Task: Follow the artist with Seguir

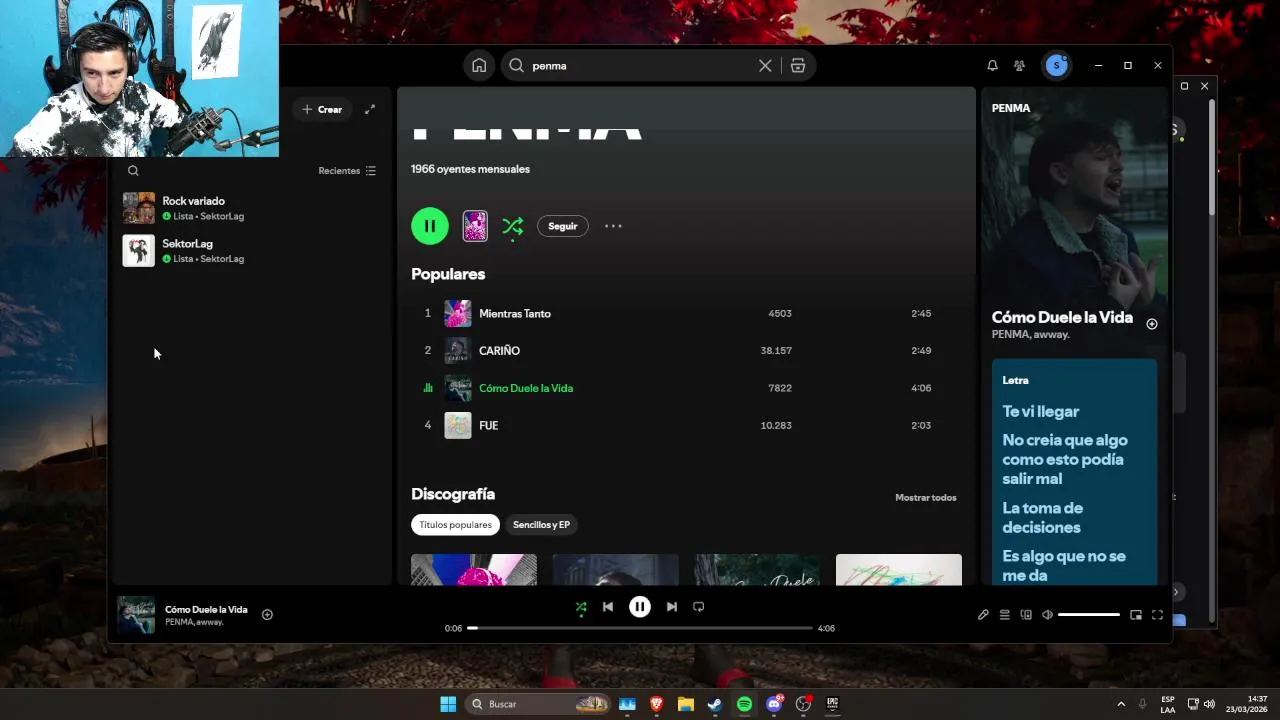Action: [563, 226]
